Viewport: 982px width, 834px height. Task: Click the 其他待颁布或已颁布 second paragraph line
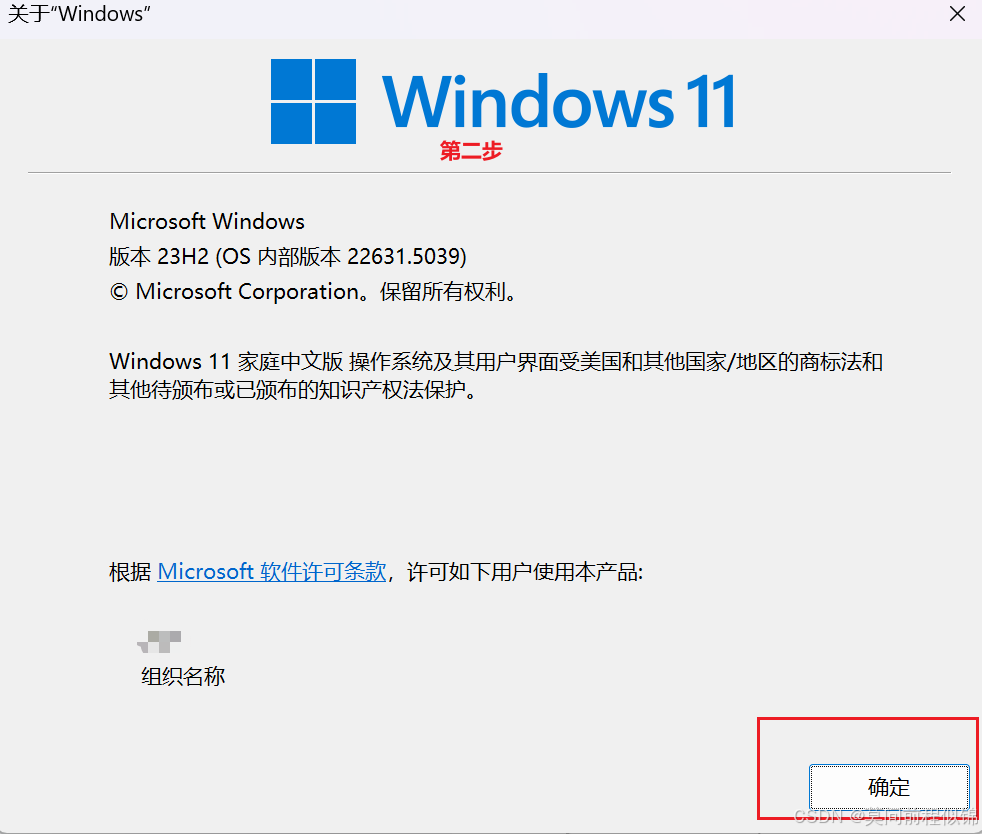(x=293, y=389)
